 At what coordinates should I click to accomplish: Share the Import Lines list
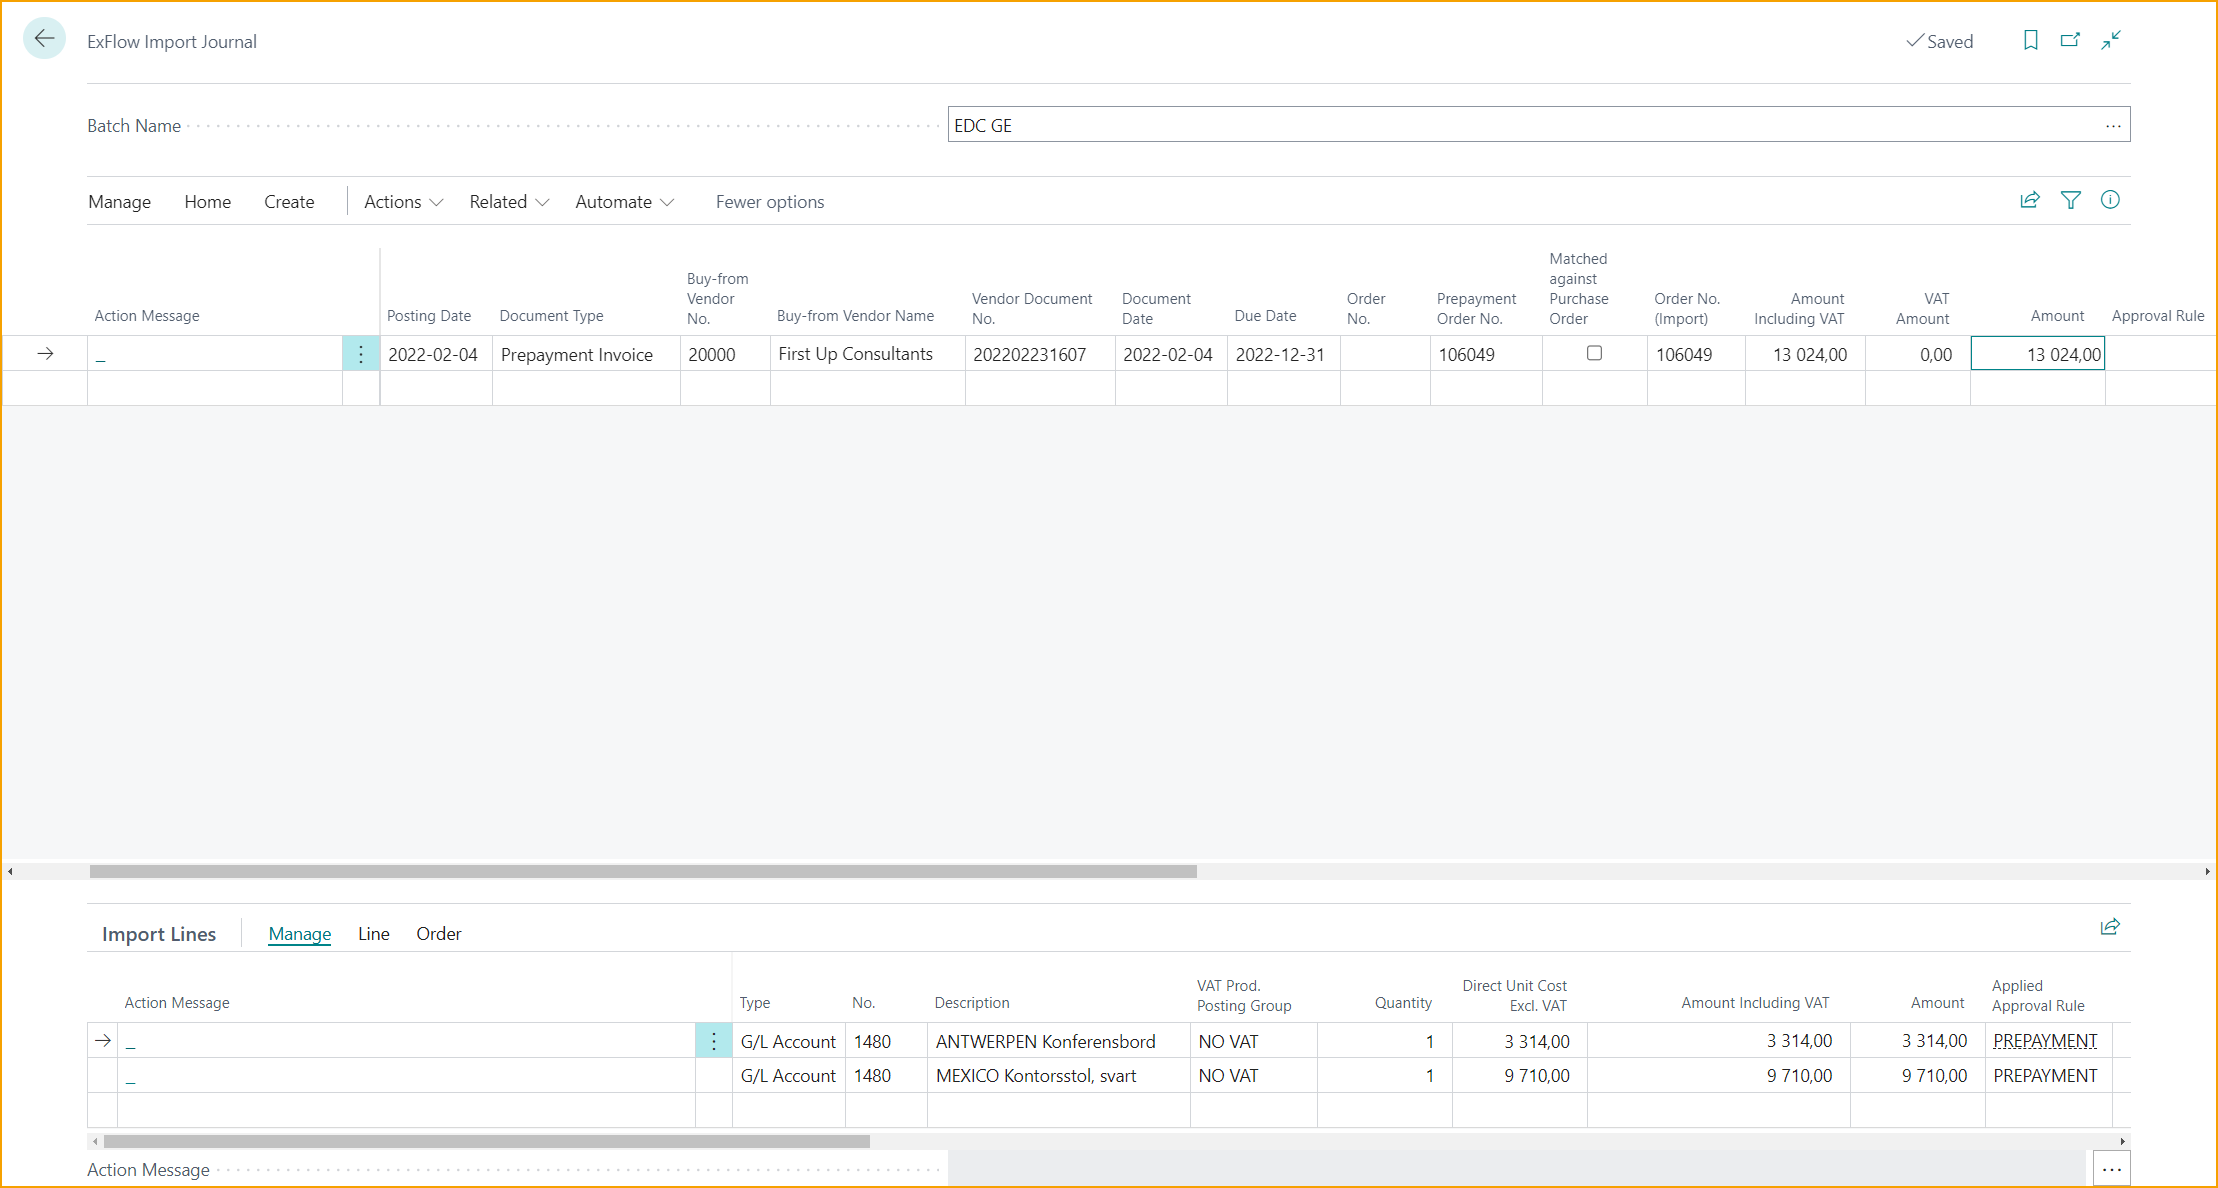[x=2110, y=927]
